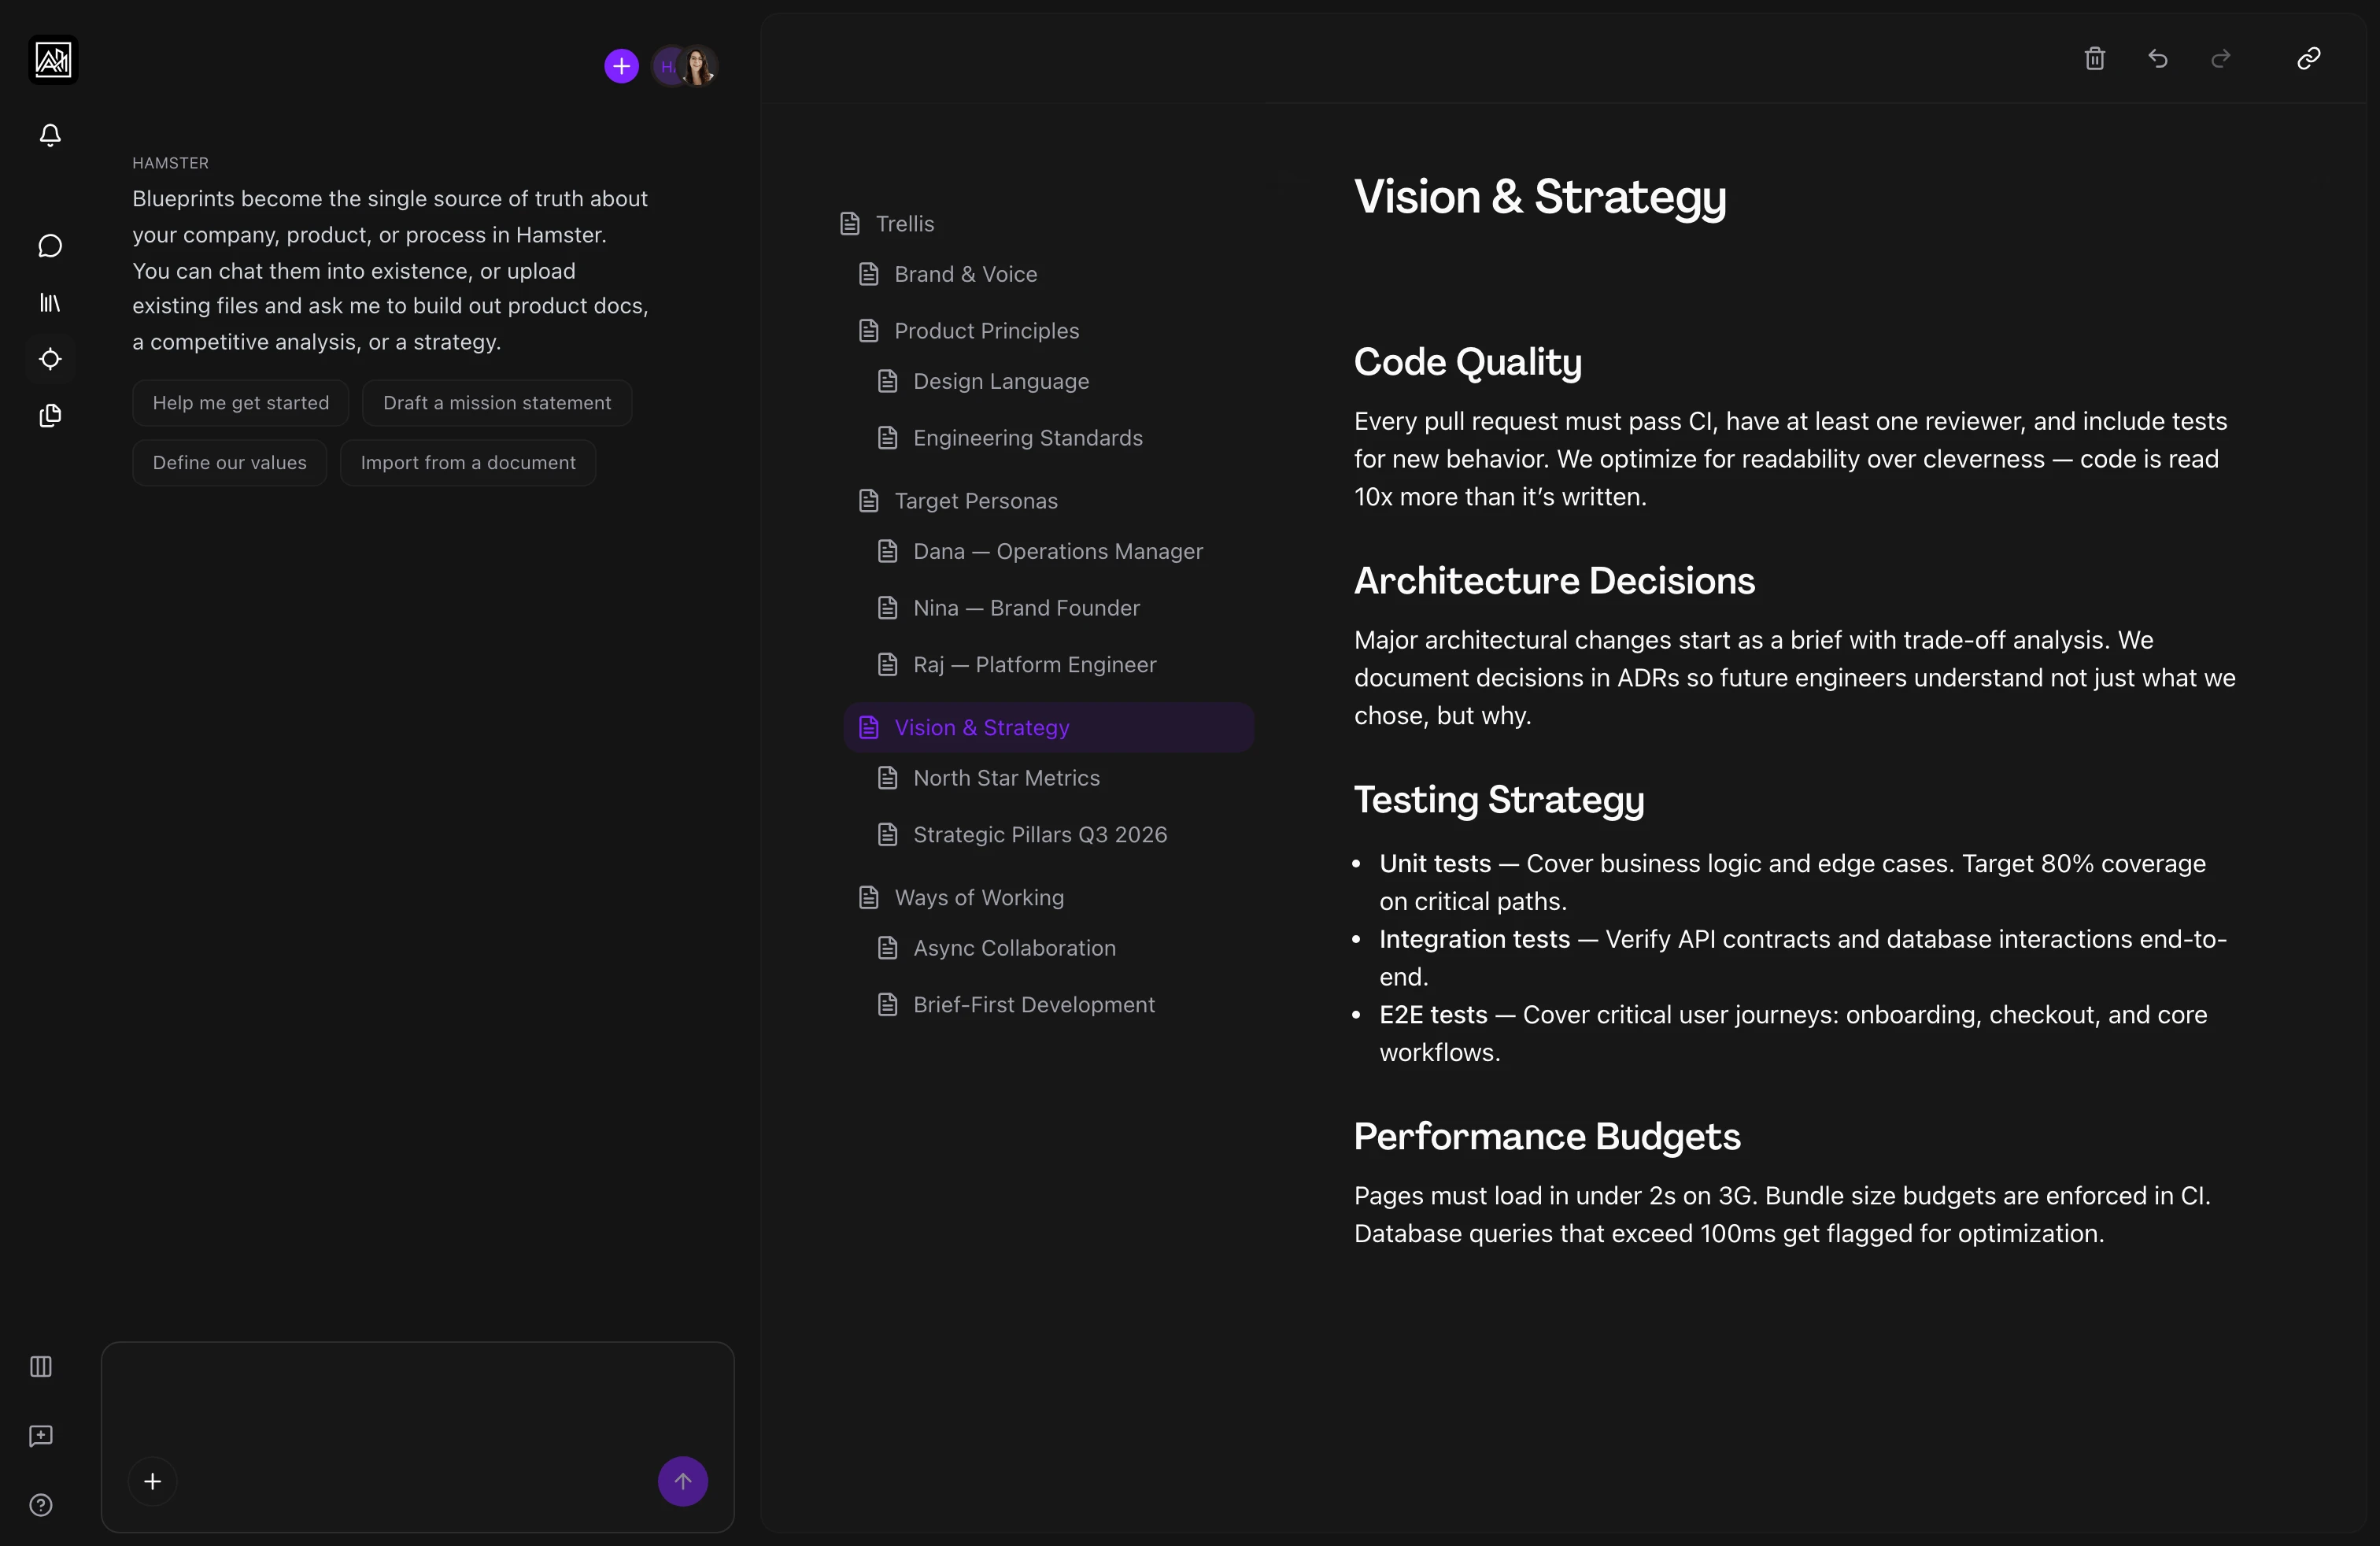Open the library icon in sidebar
The width and height of the screenshot is (2380, 1546).
(50, 302)
